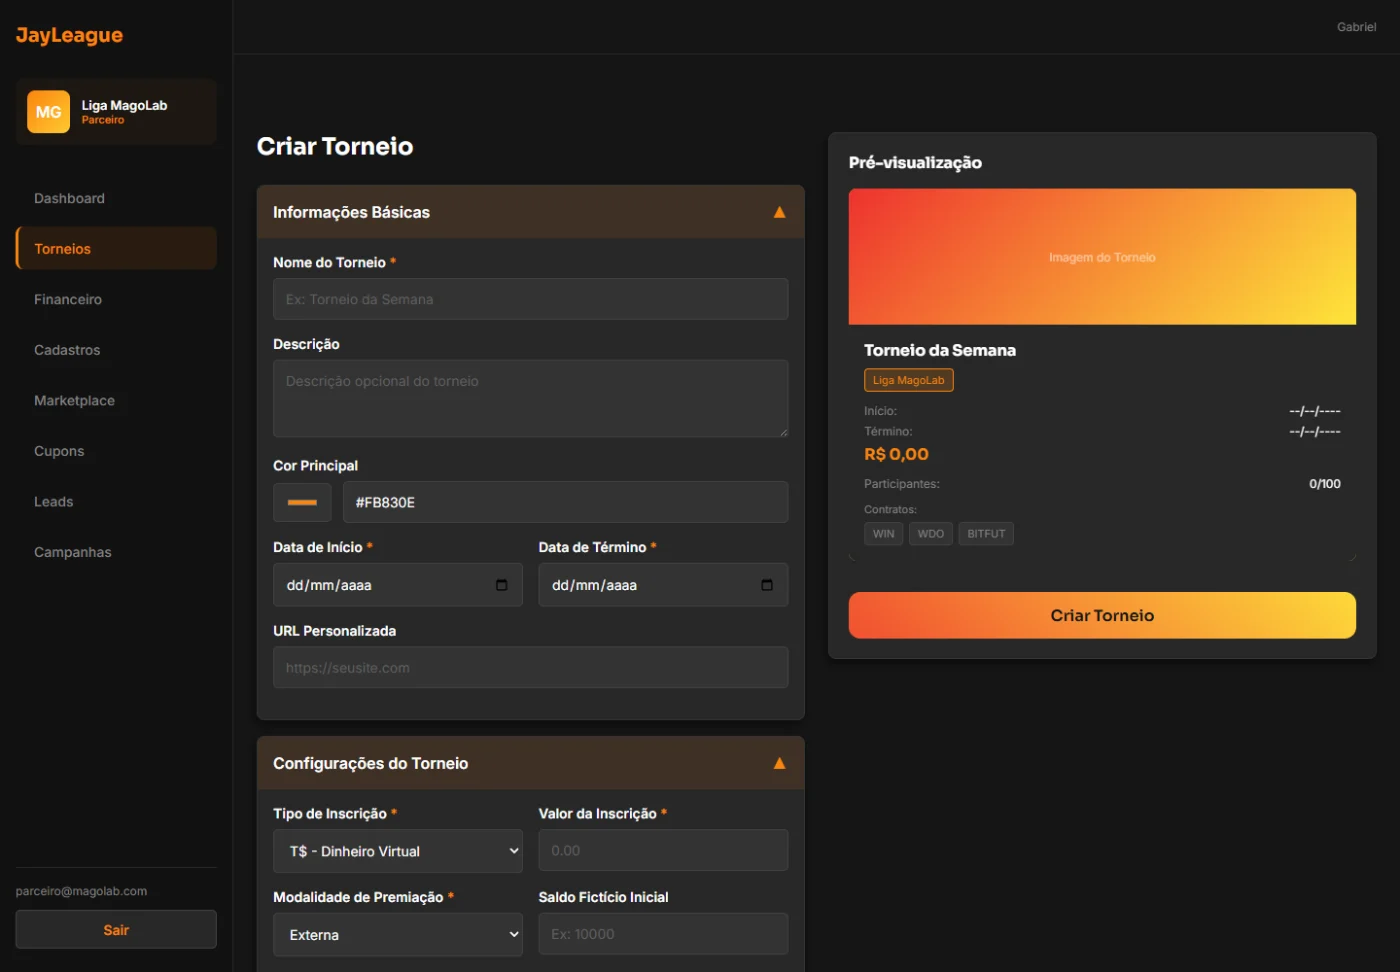Open Campanhas in the sidebar
1400x972 pixels.
(116, 552)
